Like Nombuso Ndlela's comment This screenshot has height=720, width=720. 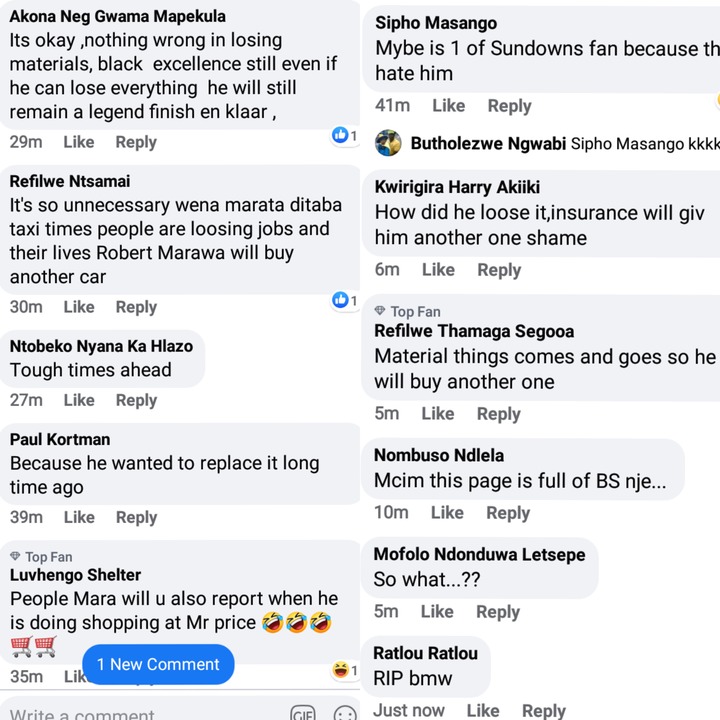(447, 512)
